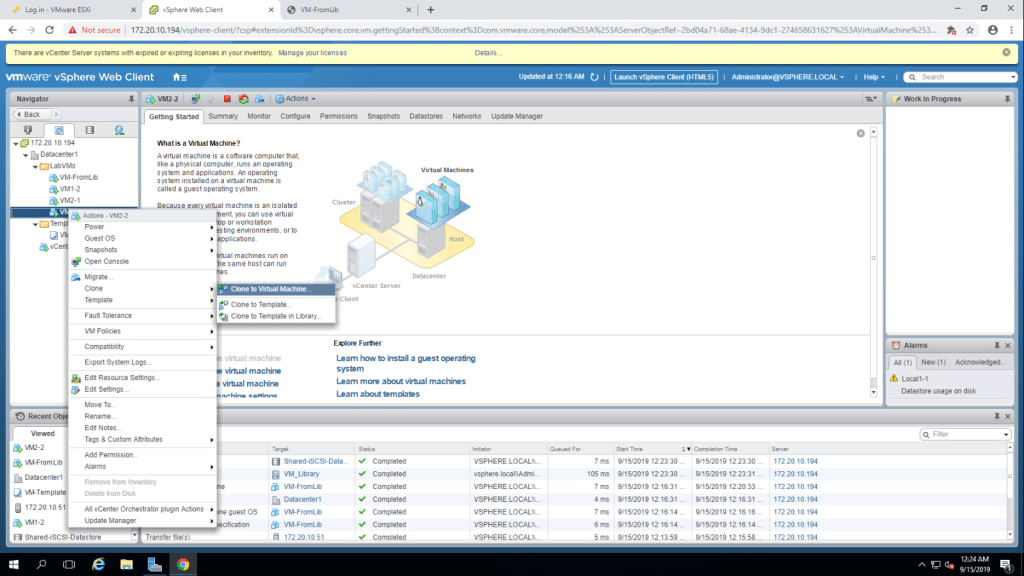The height and width of the screenshot is (576, 1024).
Task: Expand the Administrator@VSPHERE.LOCAL user menu
Action: pos(788,77)
